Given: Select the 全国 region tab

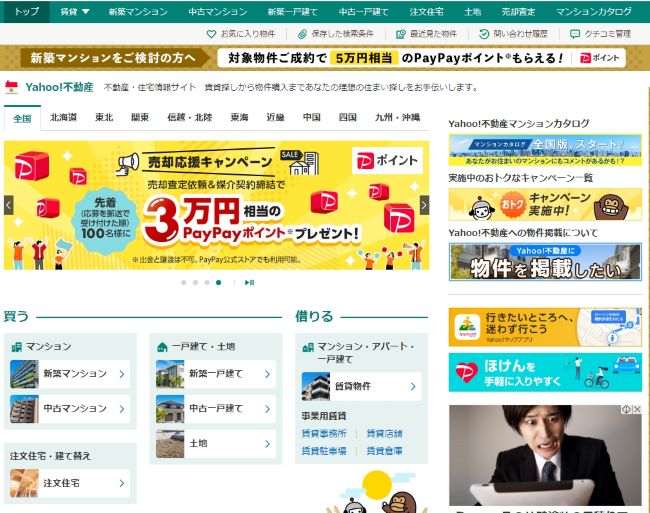Looking at the screenshot, I should click(x=22, y=119).
